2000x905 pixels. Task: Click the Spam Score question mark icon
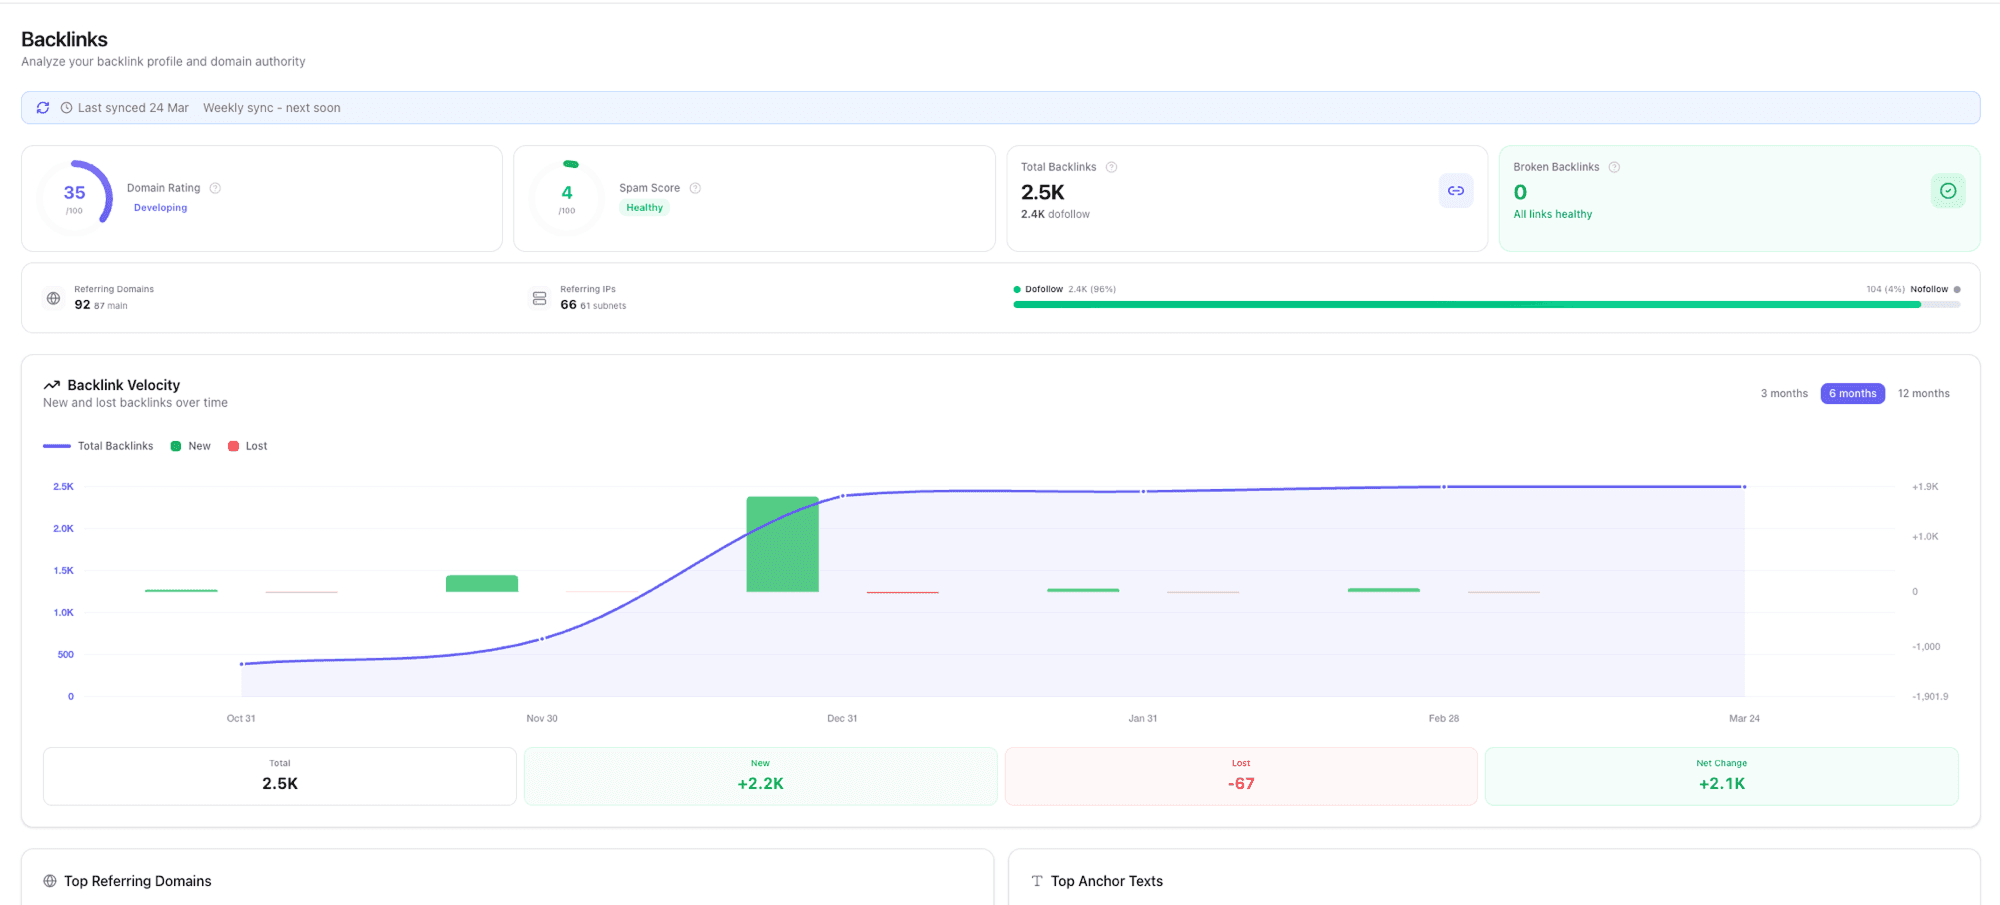pos(695,187)
